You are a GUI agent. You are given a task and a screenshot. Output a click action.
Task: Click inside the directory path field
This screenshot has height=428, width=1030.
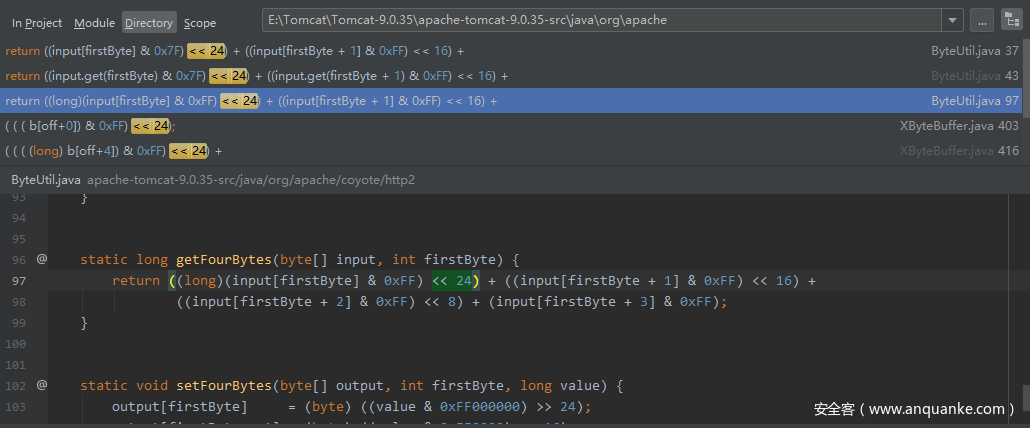pyautogui.click(x=600, y=21)
